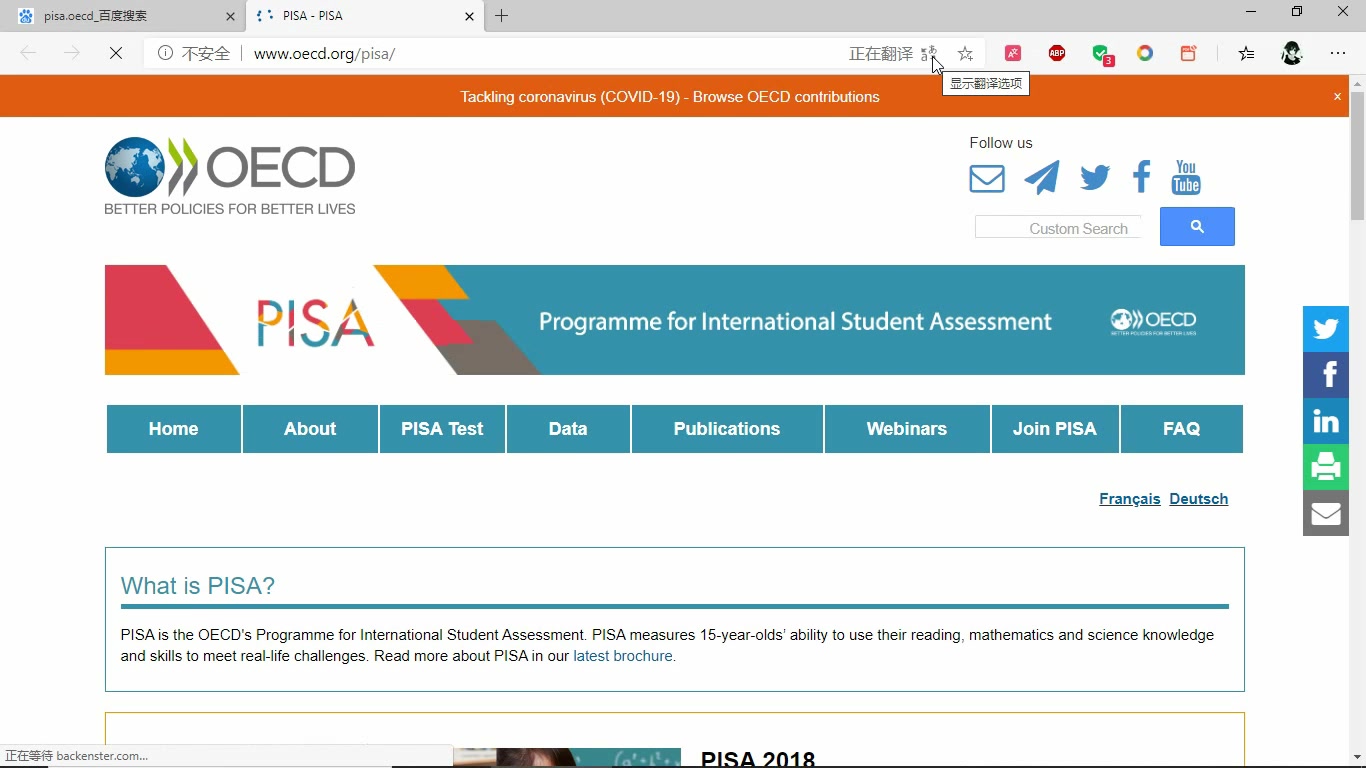This screenshot has width=1366, height=768.
Task: Click the OECD logo in the page header
Action: pyautogui.click(x=230, y=176)
